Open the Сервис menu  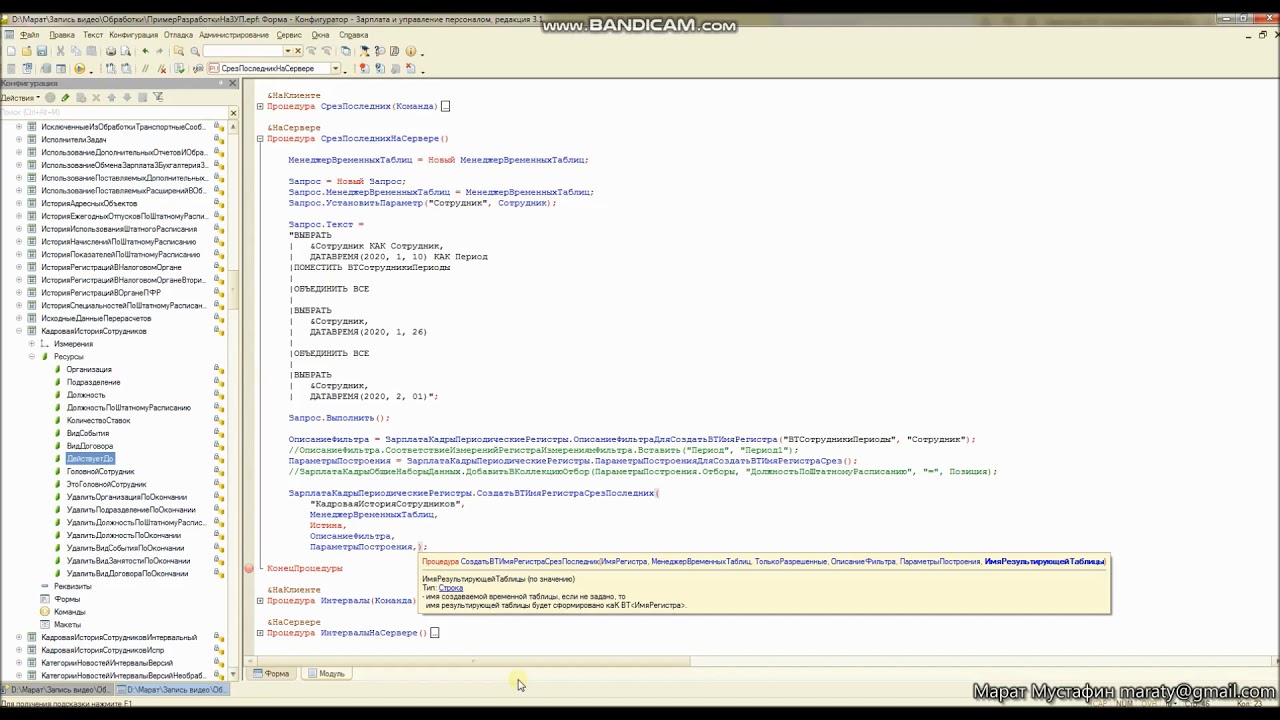pyautogui.click(x=291, y=35)
